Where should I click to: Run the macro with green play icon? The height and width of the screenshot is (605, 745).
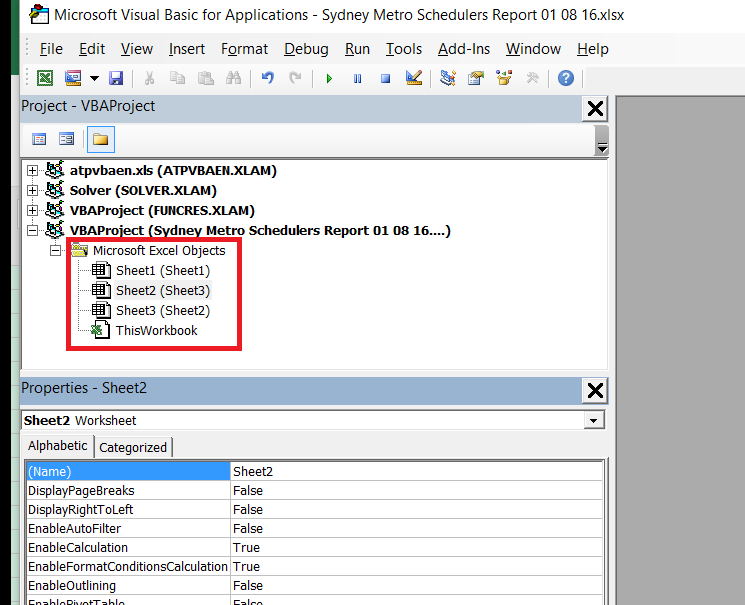click(x=329, y=78)
